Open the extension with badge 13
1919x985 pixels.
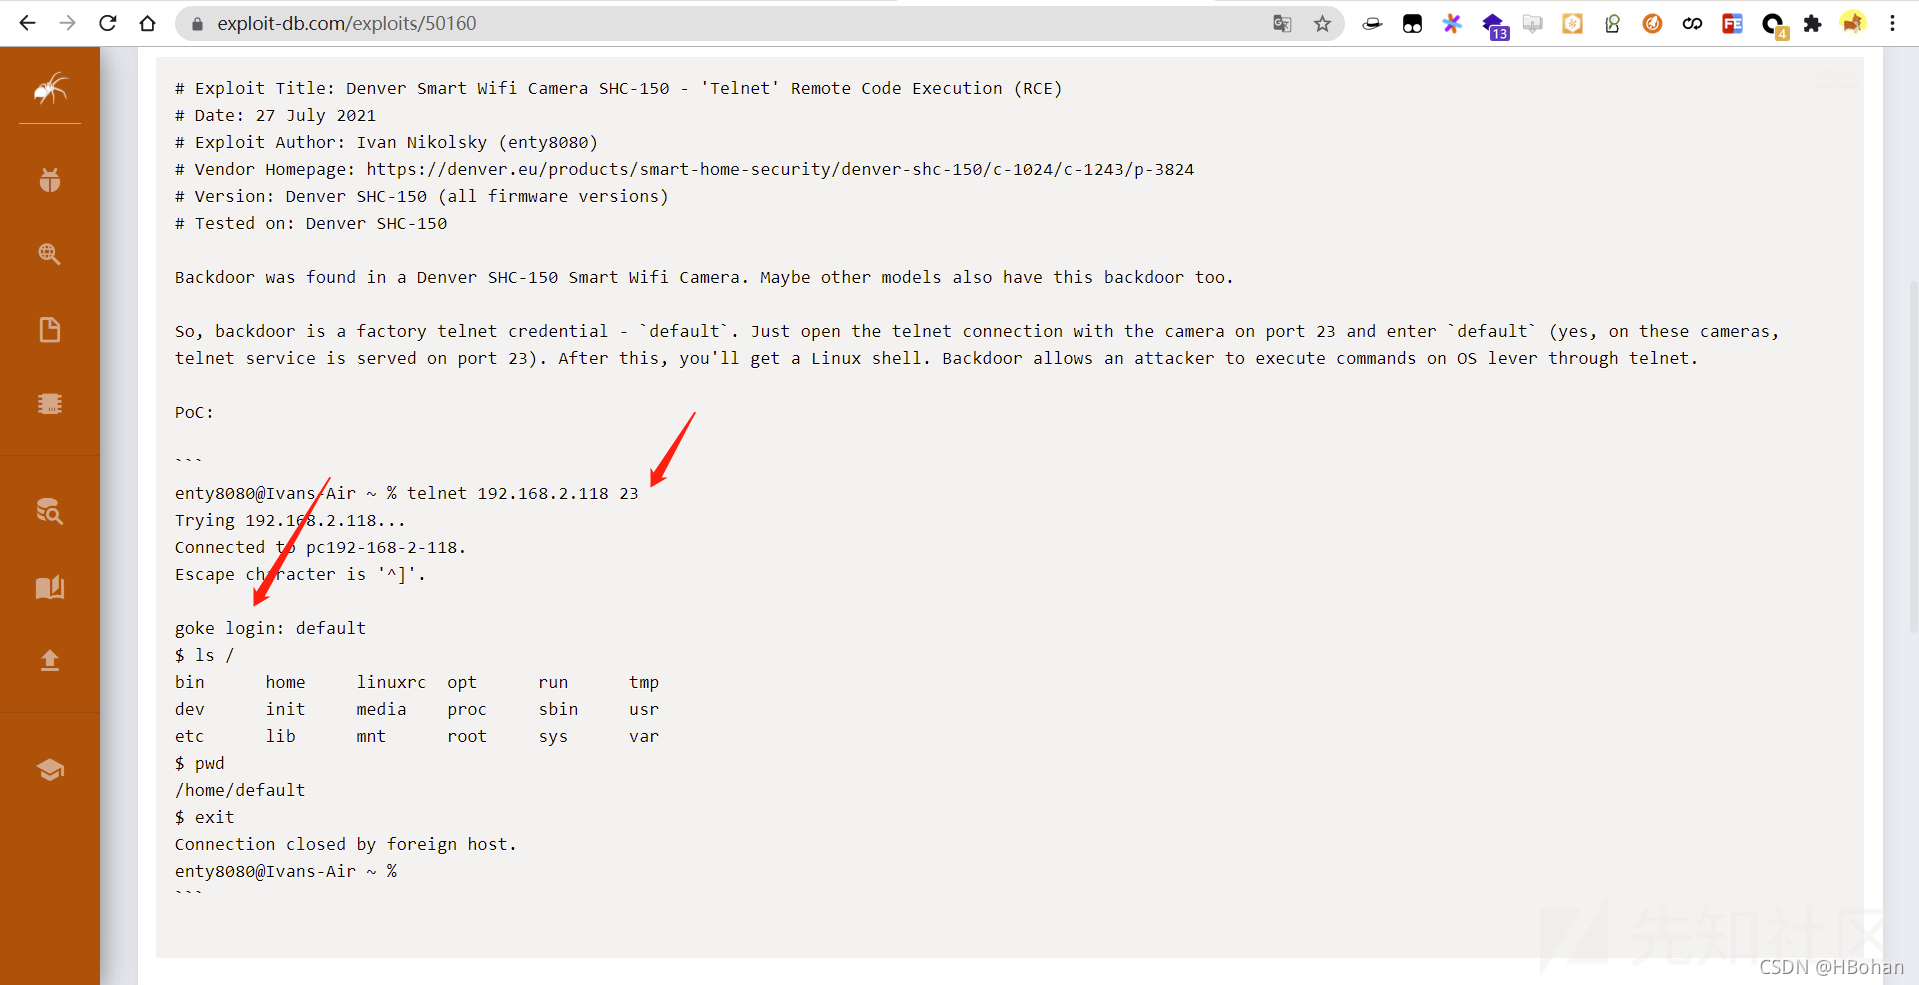pyautogui.click(x=1494, y=26)
